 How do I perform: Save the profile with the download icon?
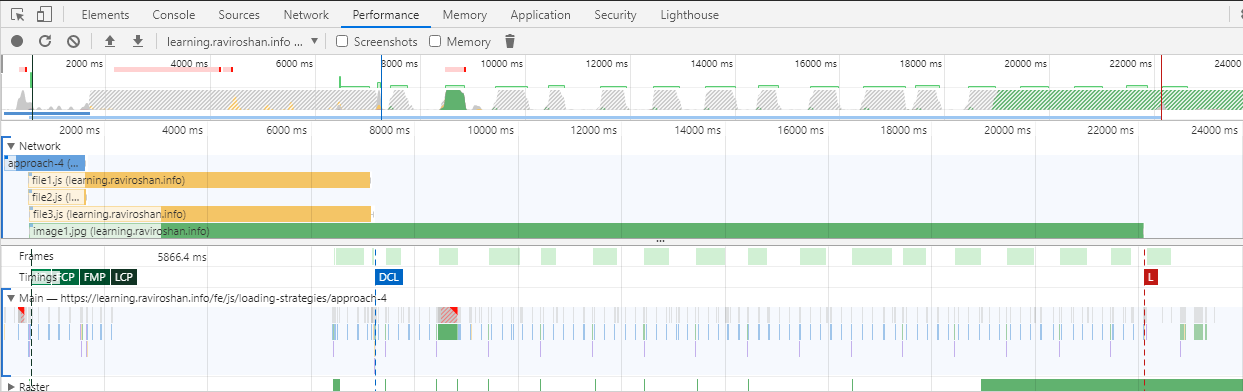pyautogui.click(x=138, y=41)
